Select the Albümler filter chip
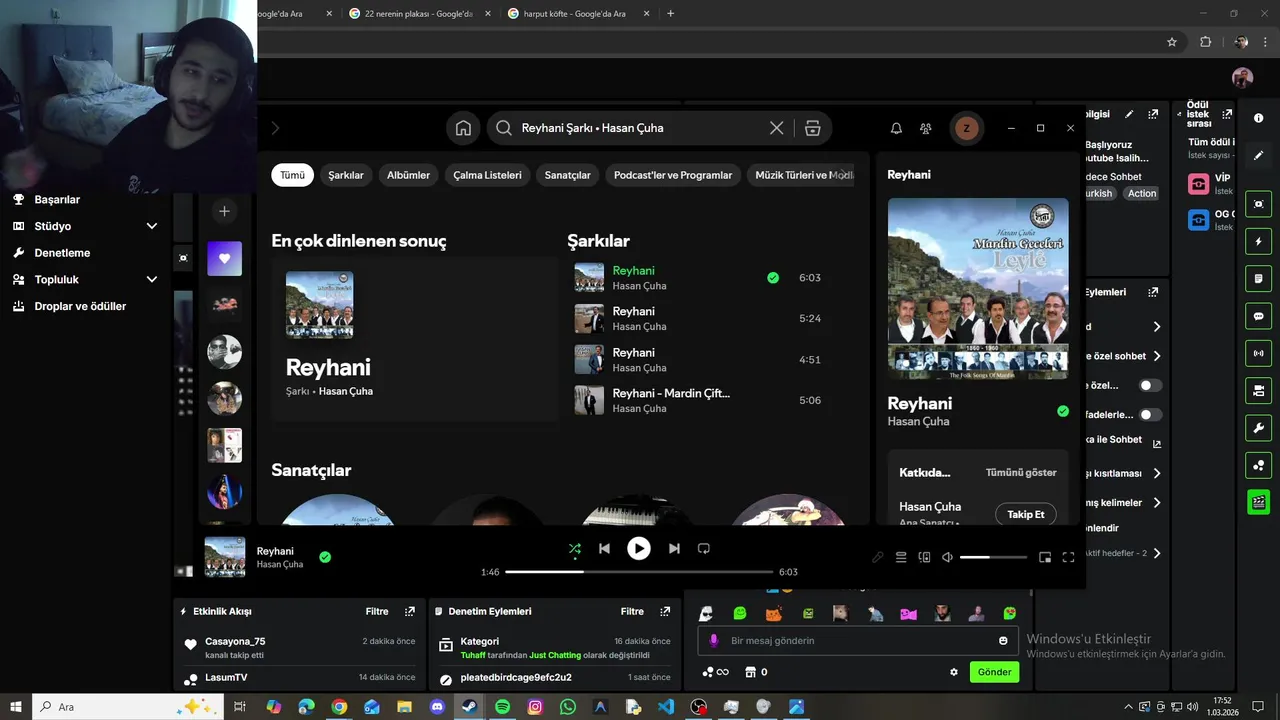Screen dimensions: 1280x720 [408, 175]
